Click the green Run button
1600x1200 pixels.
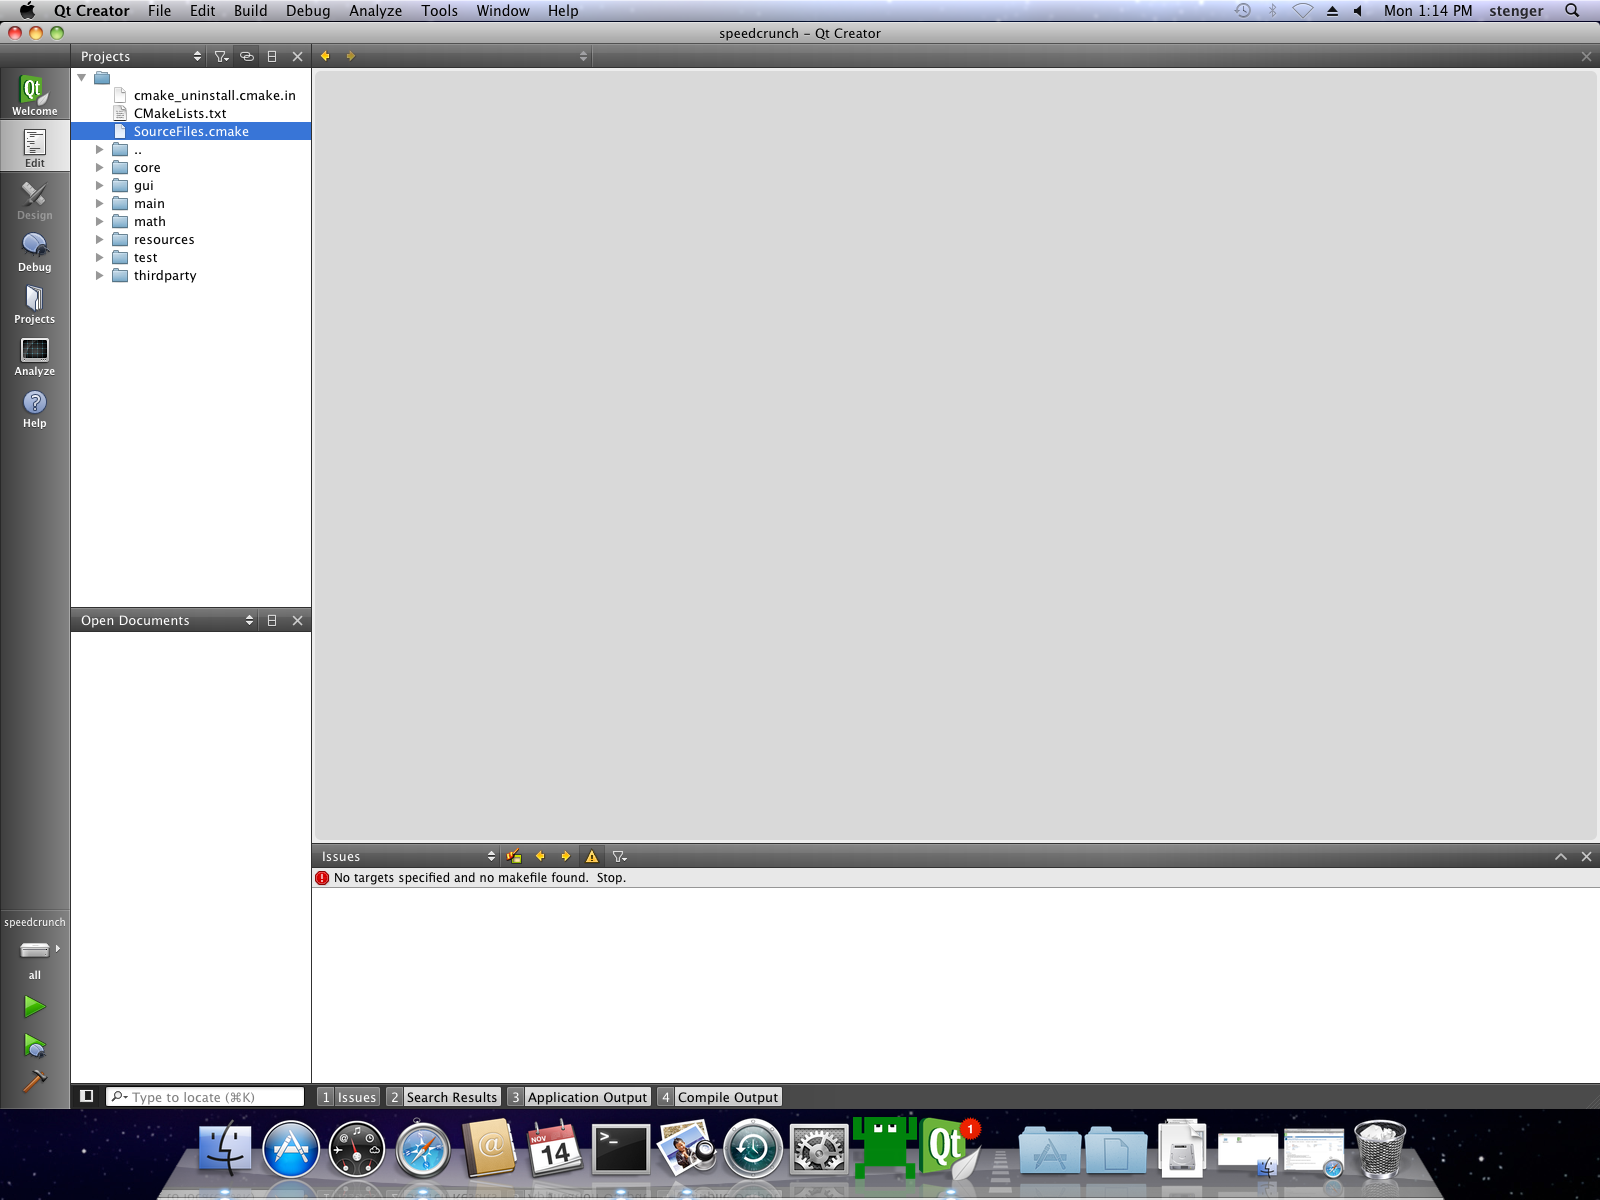(34, 1006)
